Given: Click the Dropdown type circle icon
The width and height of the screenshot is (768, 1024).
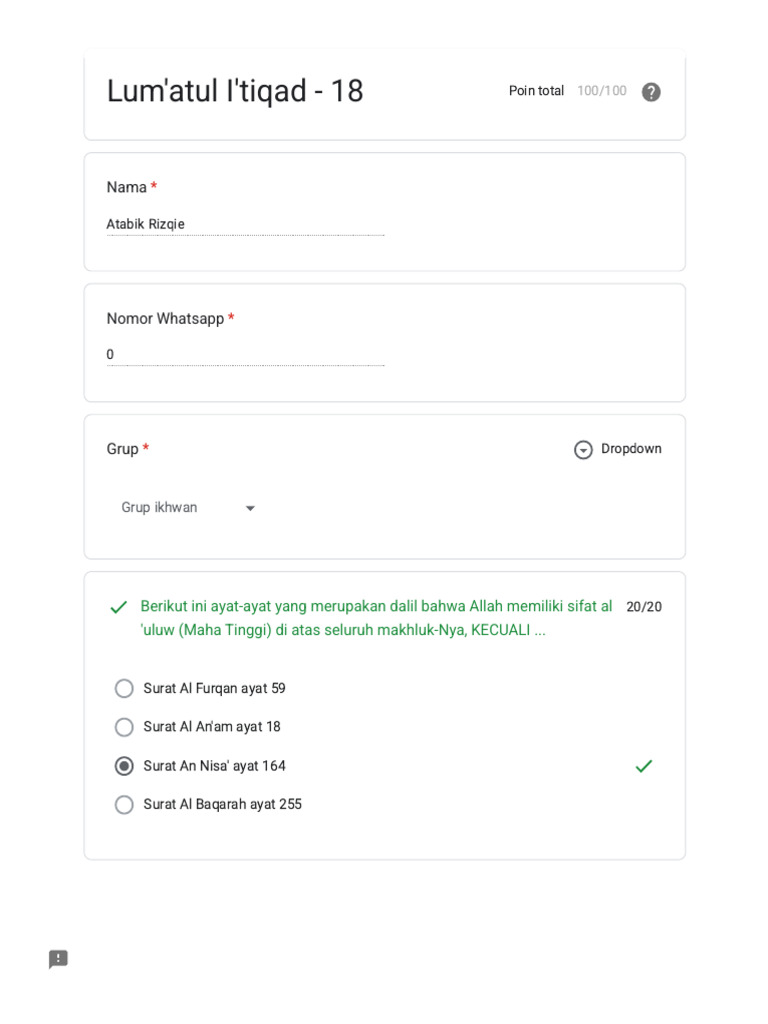Looking at the screenshot, I should (583, 450).
